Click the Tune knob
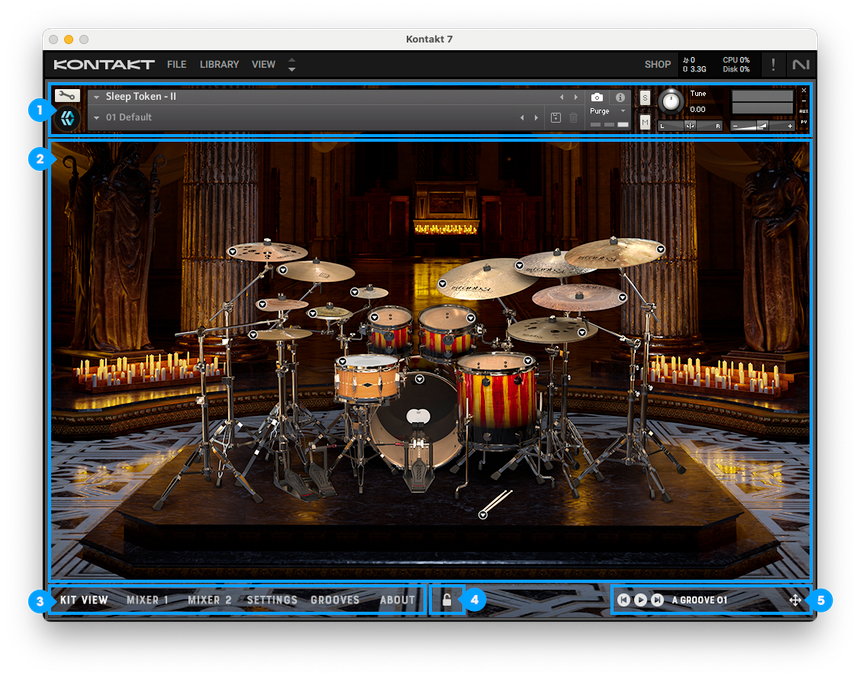This screenshot has width=860, height=678. click(670, 101)
